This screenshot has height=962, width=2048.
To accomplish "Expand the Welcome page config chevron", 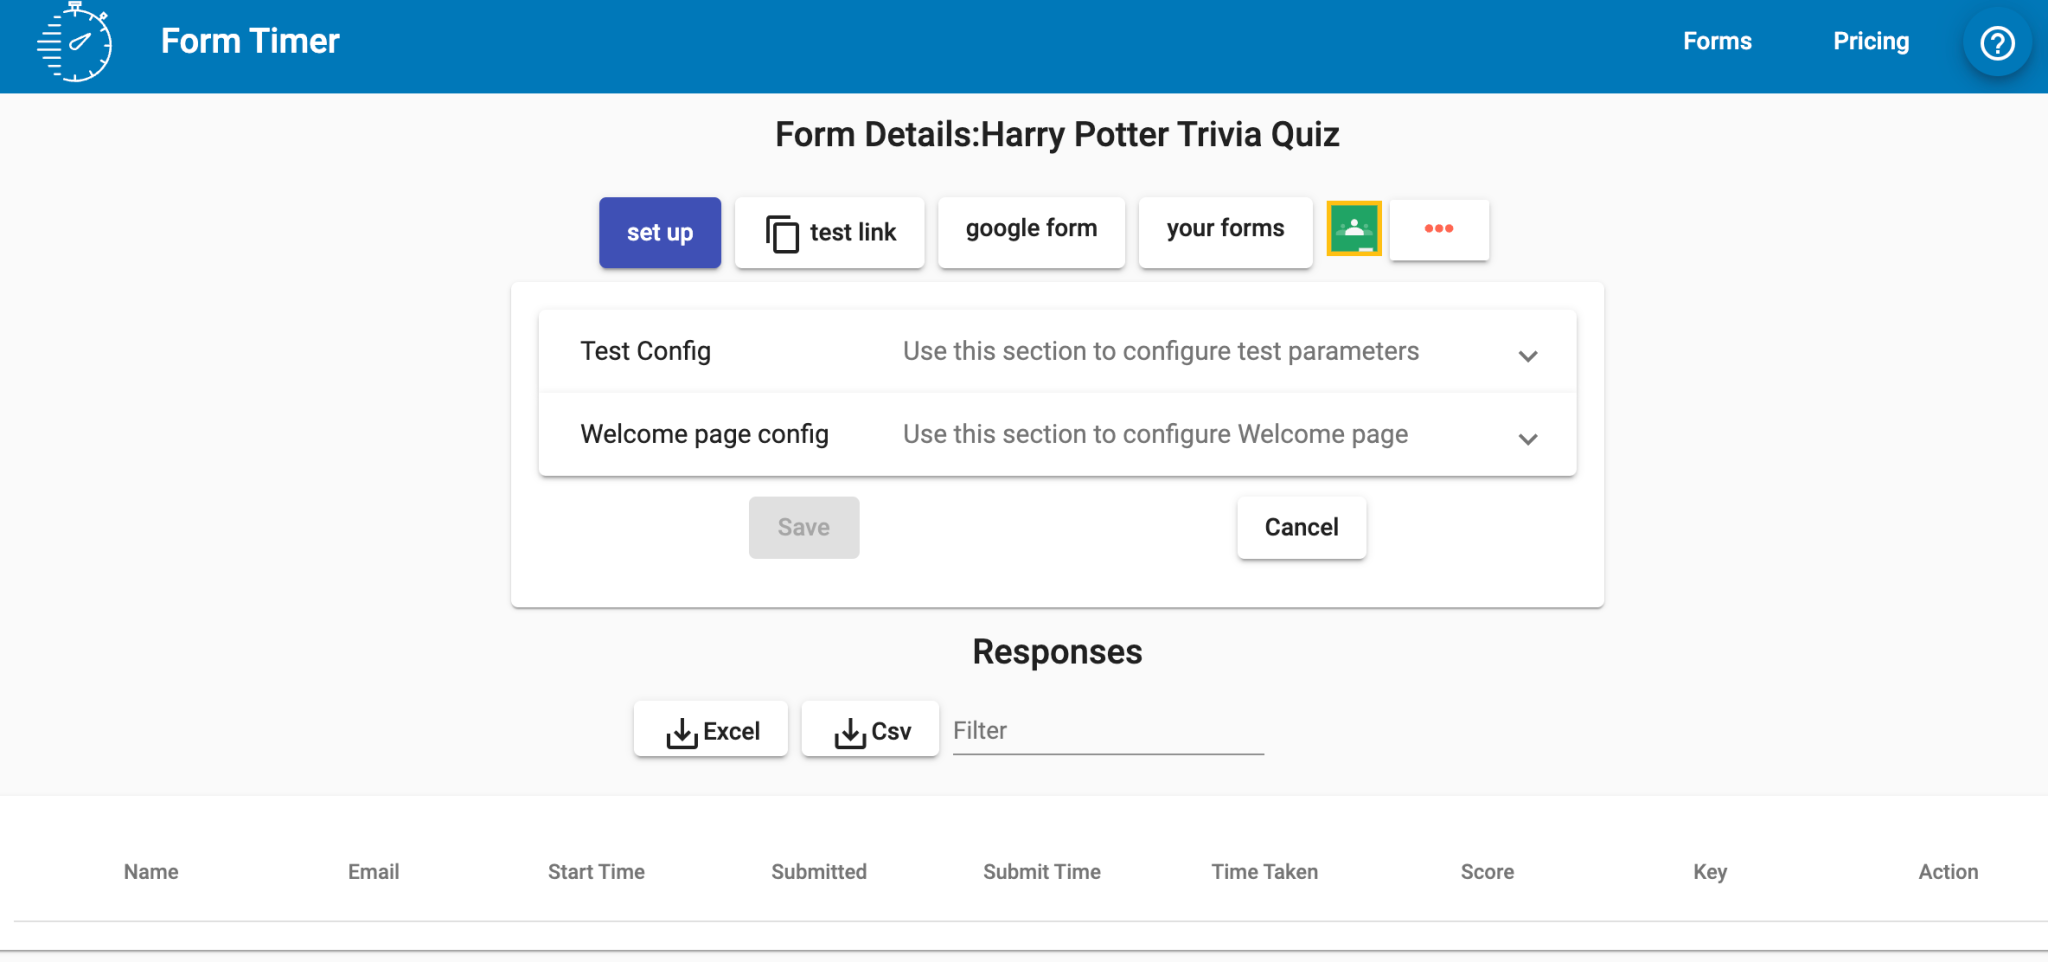I will pos(1527,438).
